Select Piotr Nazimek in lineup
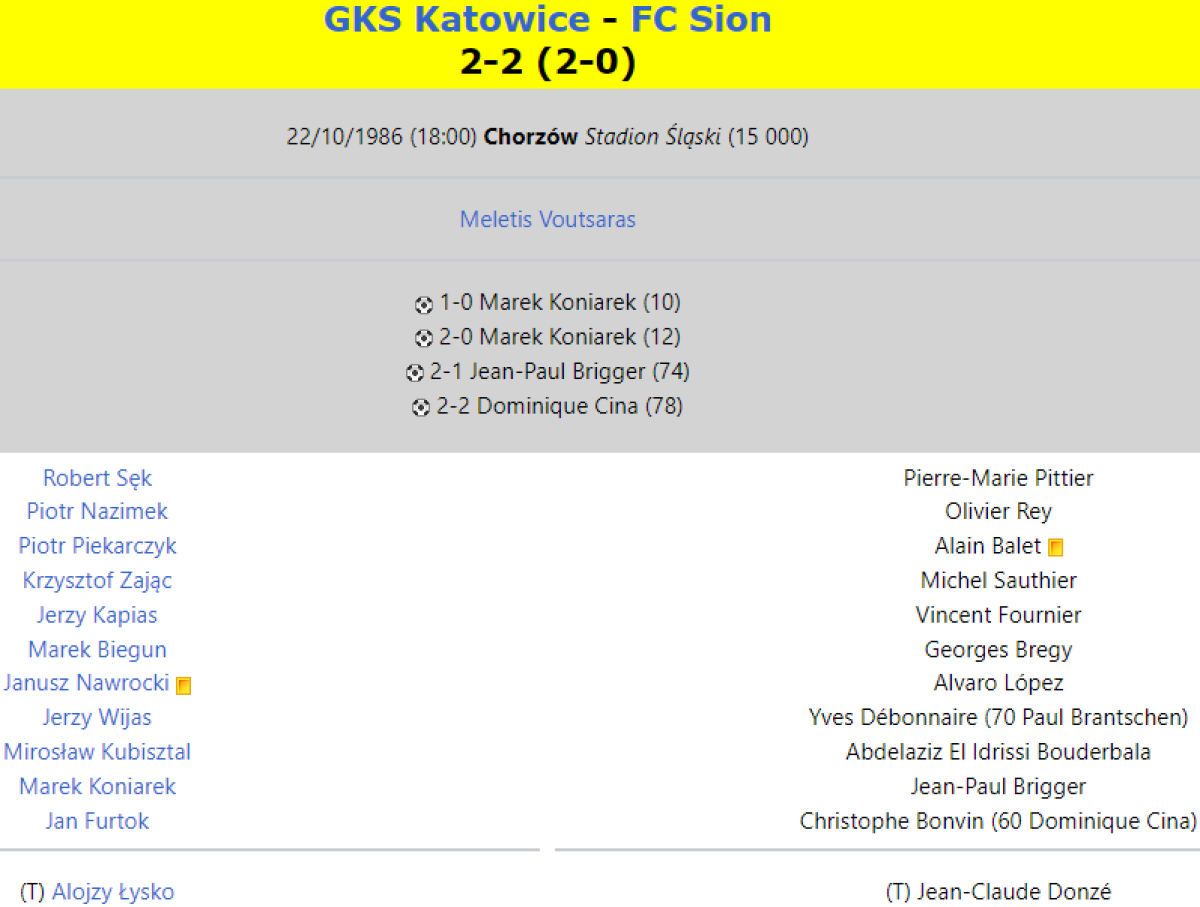The width and height of the screenshot is (1200, 907). 97,511
